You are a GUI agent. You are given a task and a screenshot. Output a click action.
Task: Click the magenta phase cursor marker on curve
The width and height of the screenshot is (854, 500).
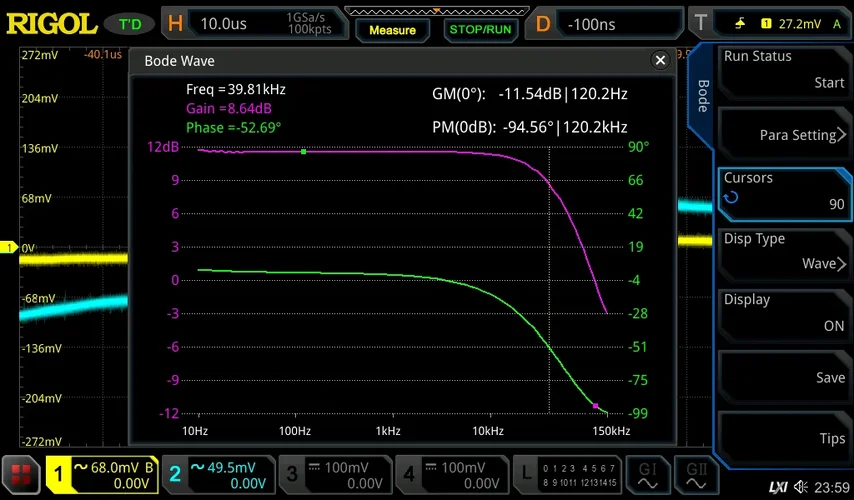[x=595, y=406]
